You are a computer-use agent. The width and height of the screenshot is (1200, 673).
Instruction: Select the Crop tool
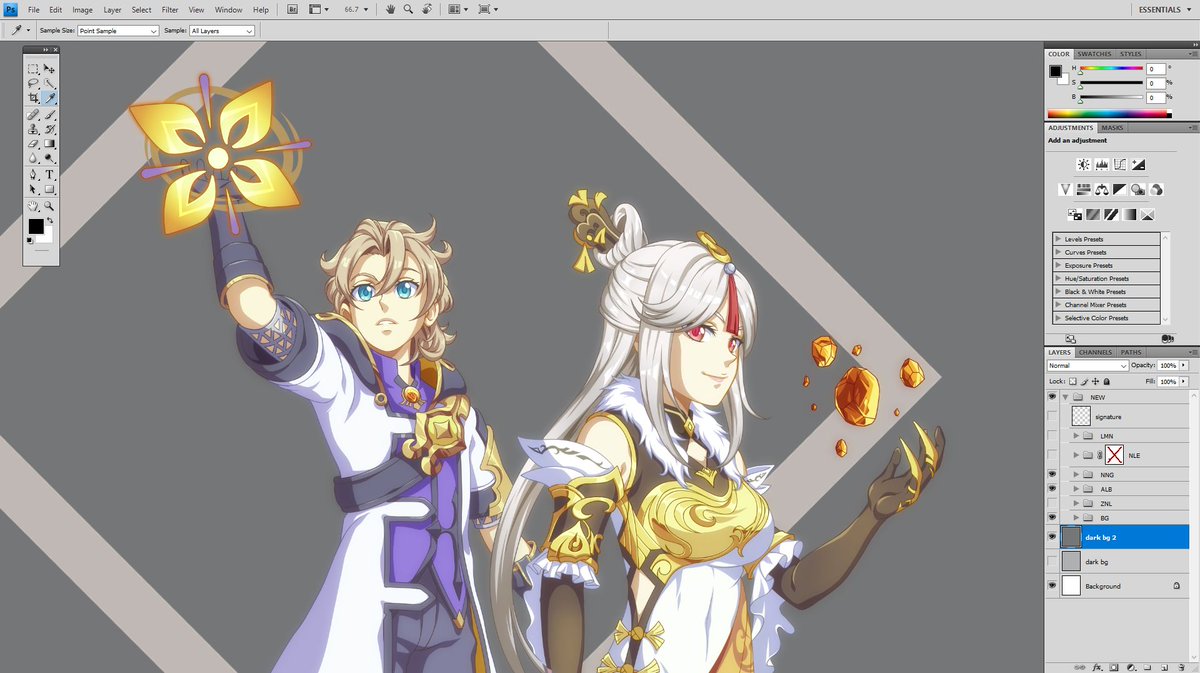[x=33, y=98]
